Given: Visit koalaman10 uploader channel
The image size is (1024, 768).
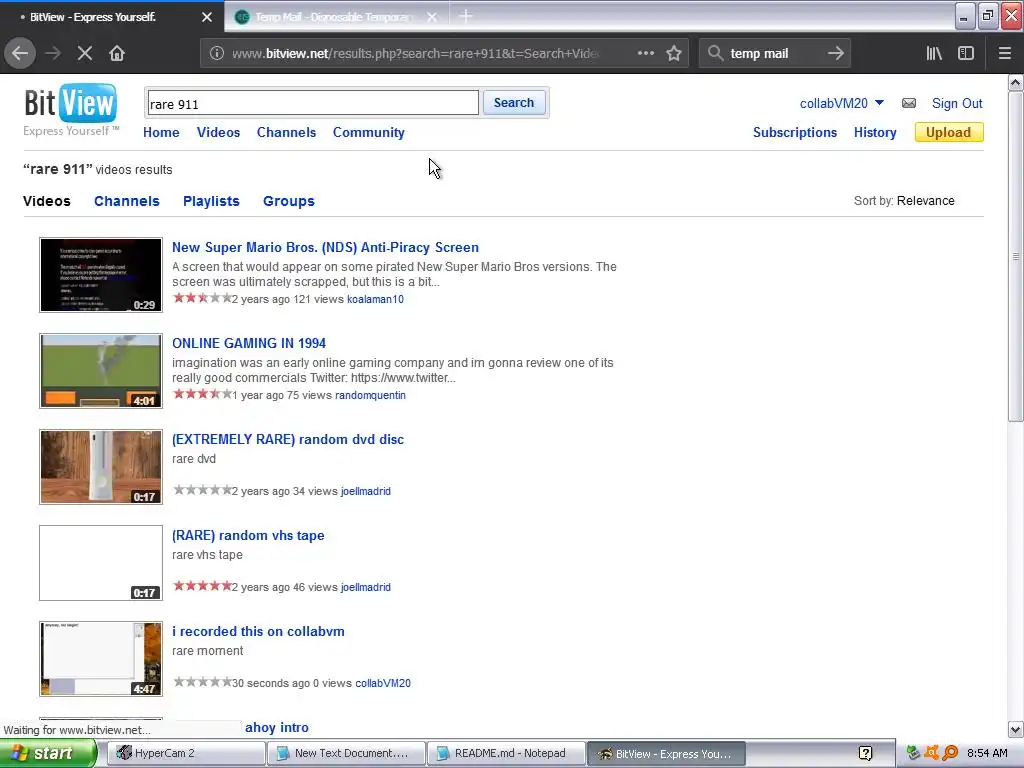Looking at the screenshot, I should tap(376, 299).
